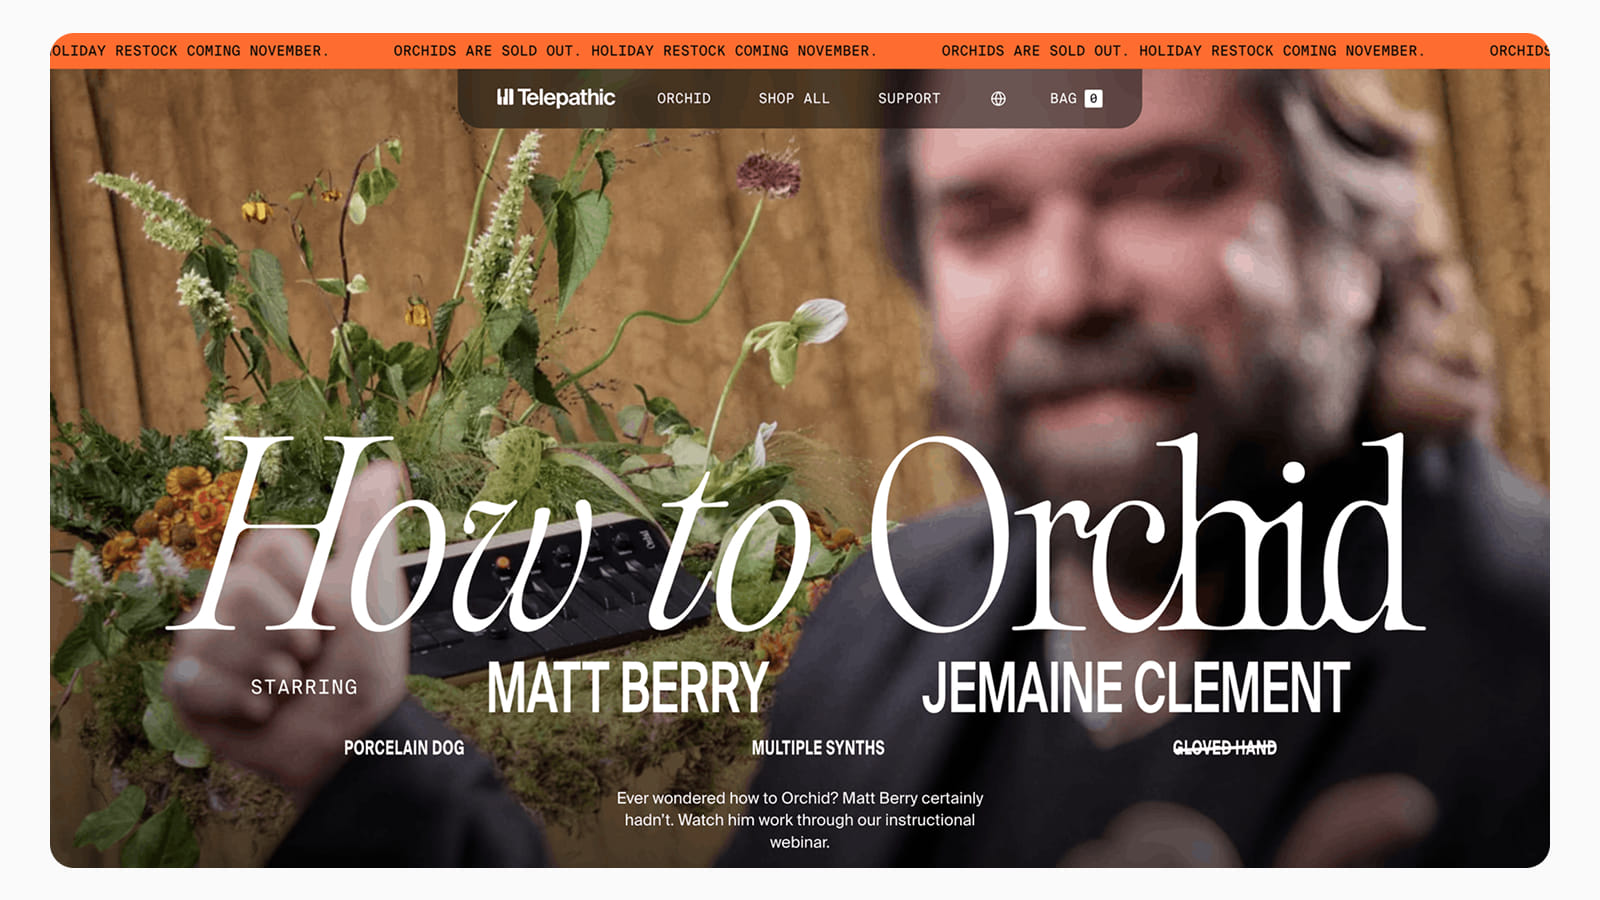This screenshot has width=1600, height=900.
Task: Click the Telepathic logo
Action: click(x=556, y=98)
